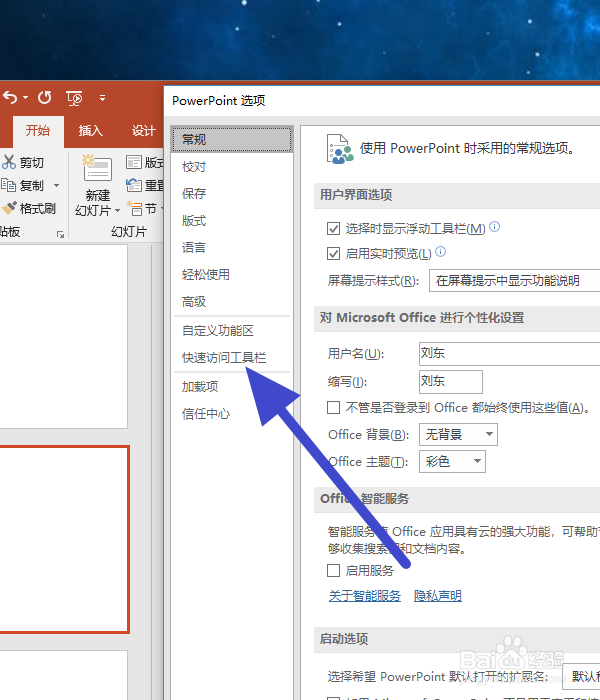Click the Undo icon in quick access toolbar

[10, 97]
